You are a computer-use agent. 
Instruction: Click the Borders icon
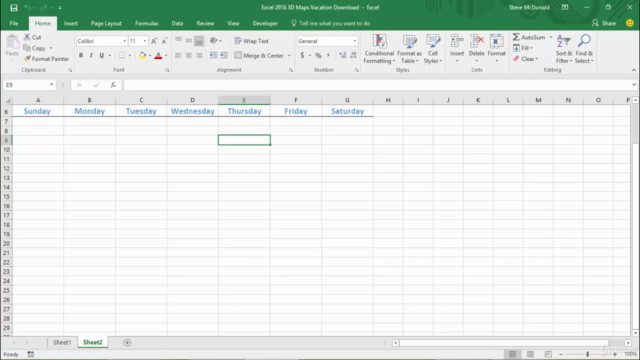(x=122, y=55)
